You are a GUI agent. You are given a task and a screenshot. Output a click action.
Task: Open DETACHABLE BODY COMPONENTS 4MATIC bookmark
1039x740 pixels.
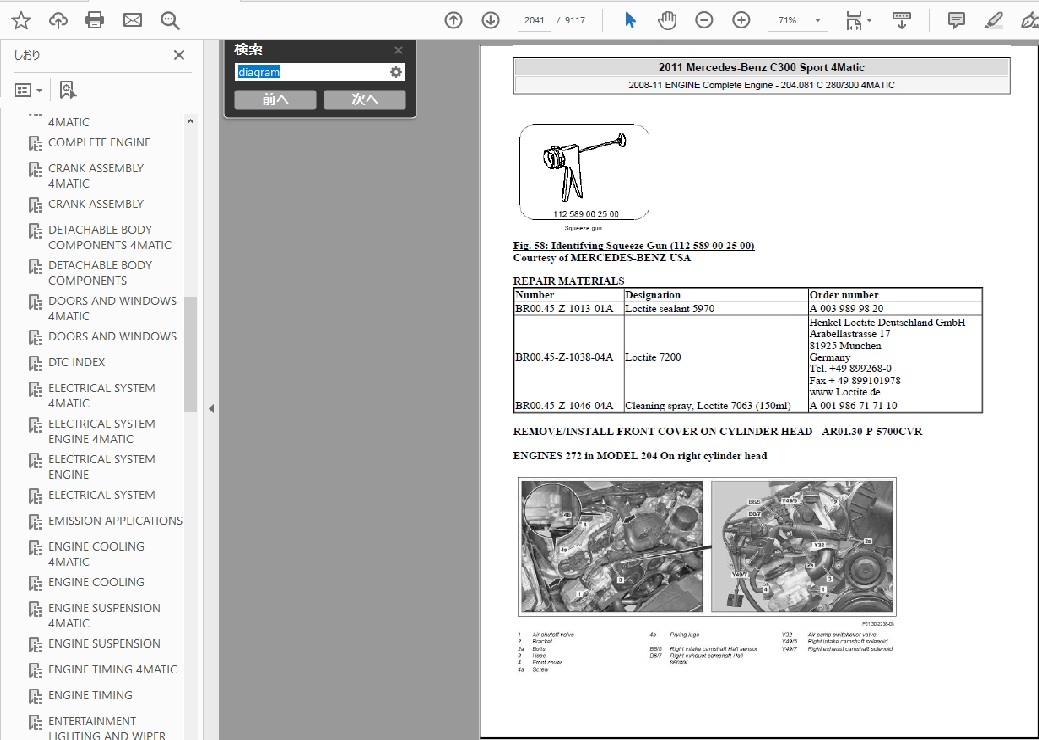click(x=109, y=237)
